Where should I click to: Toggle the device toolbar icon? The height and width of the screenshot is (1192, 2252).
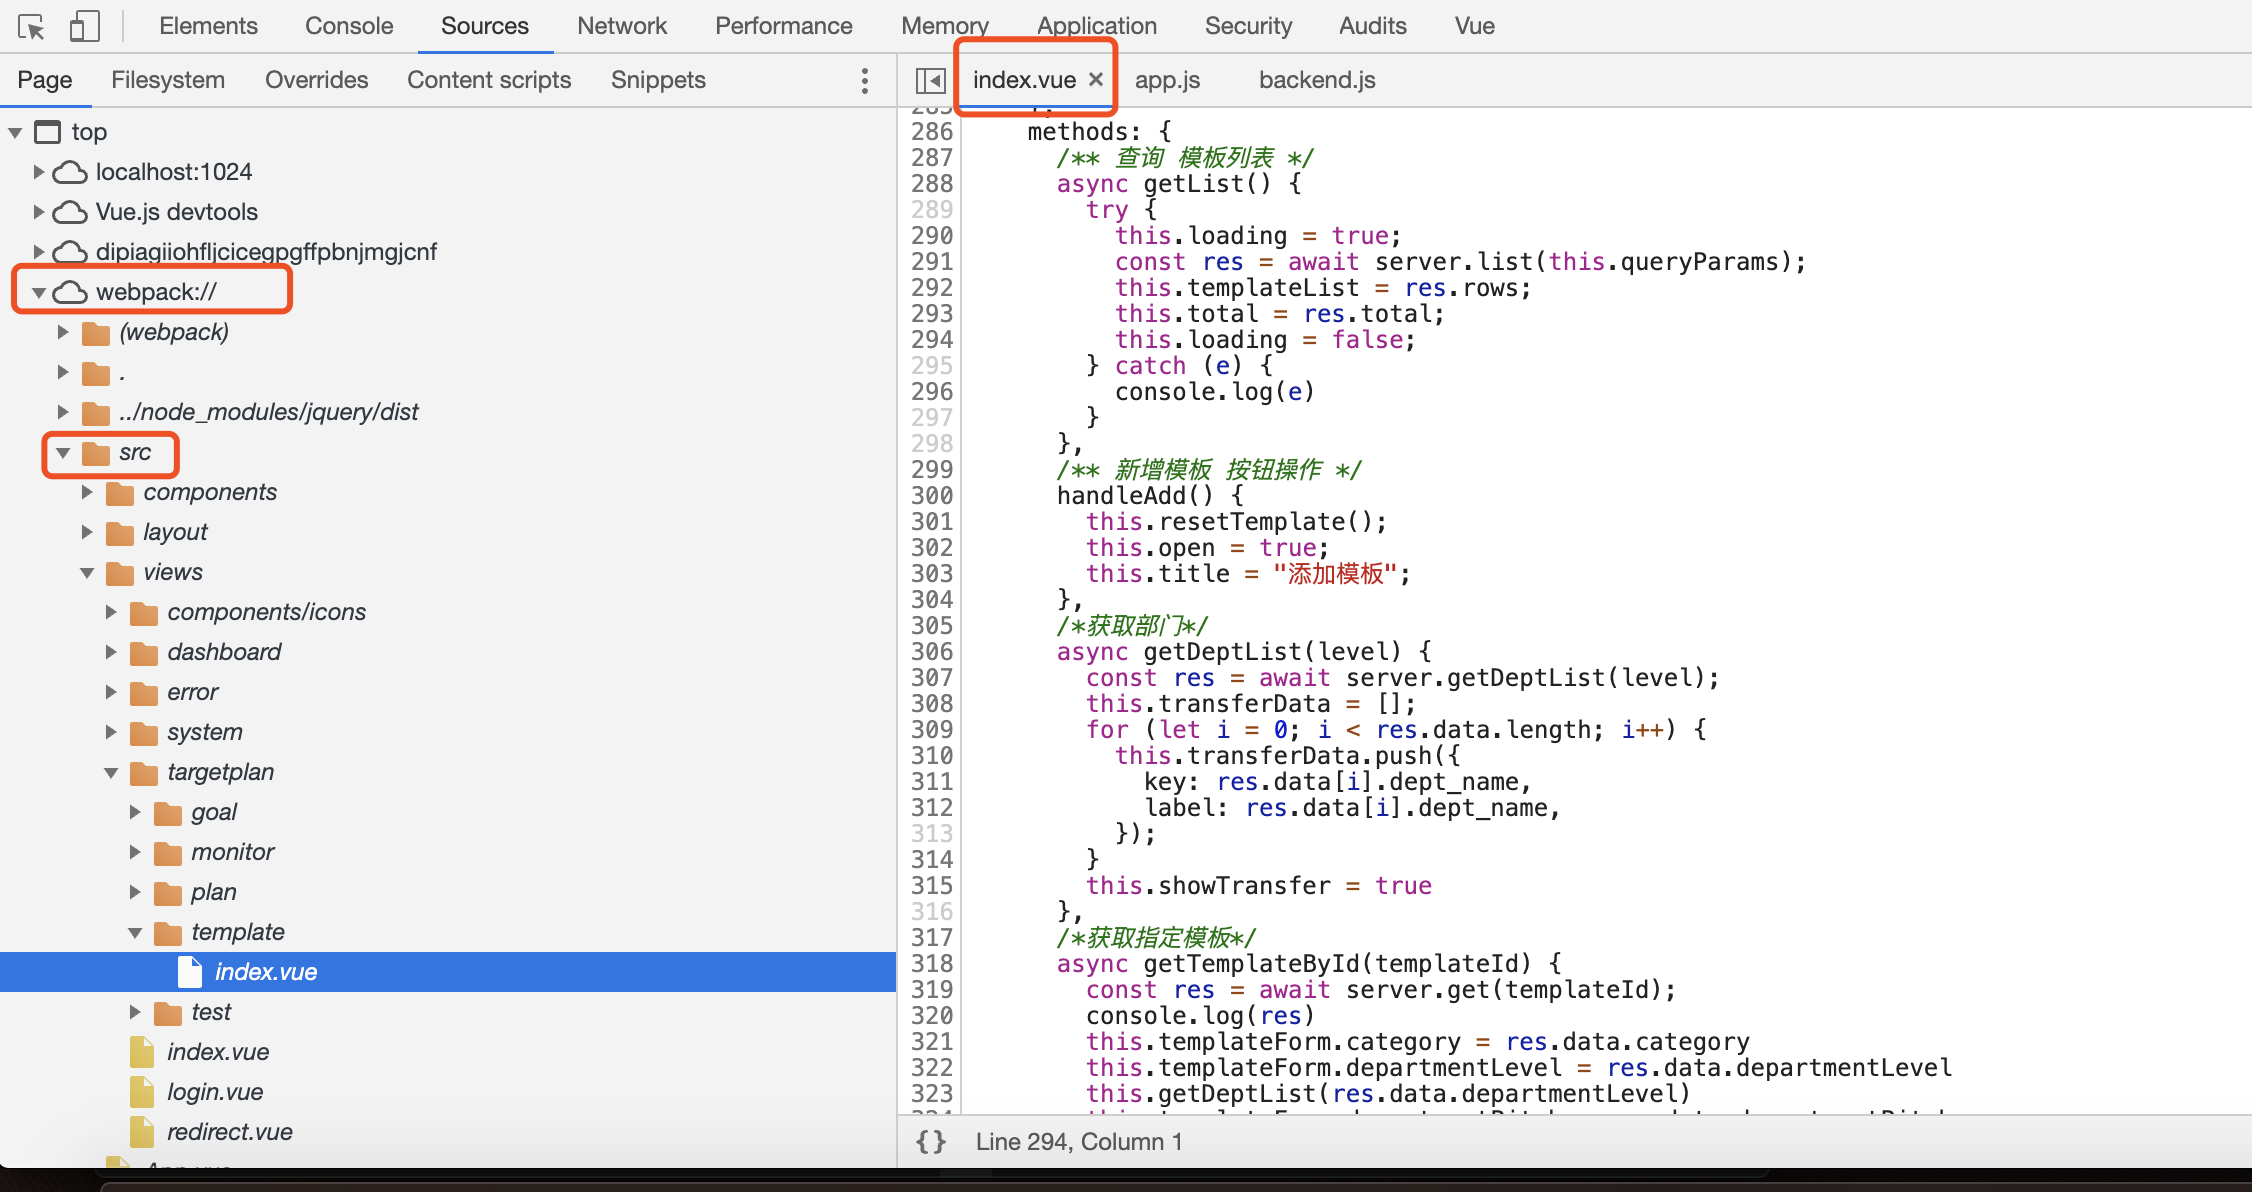(84, 27)
